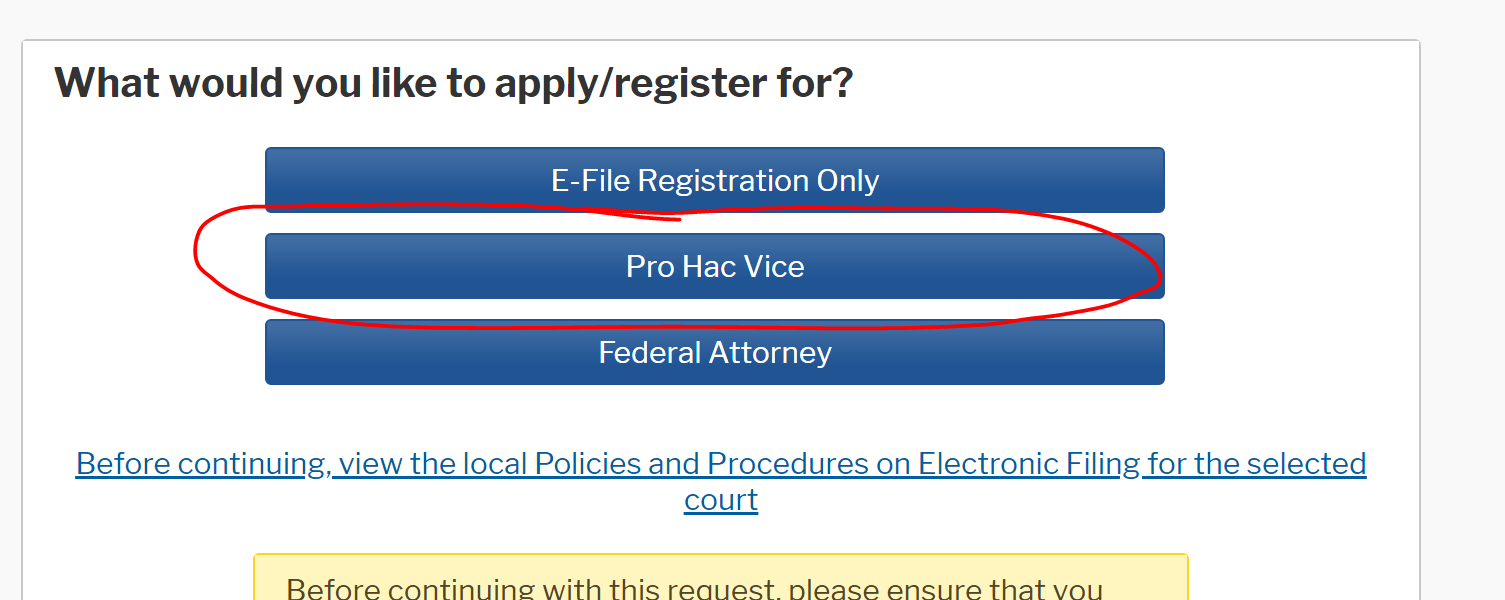This screenshot has width=1505, height=600.
Task: Click 'for the selected' at the link's end
Action: tap(1257, 464)
